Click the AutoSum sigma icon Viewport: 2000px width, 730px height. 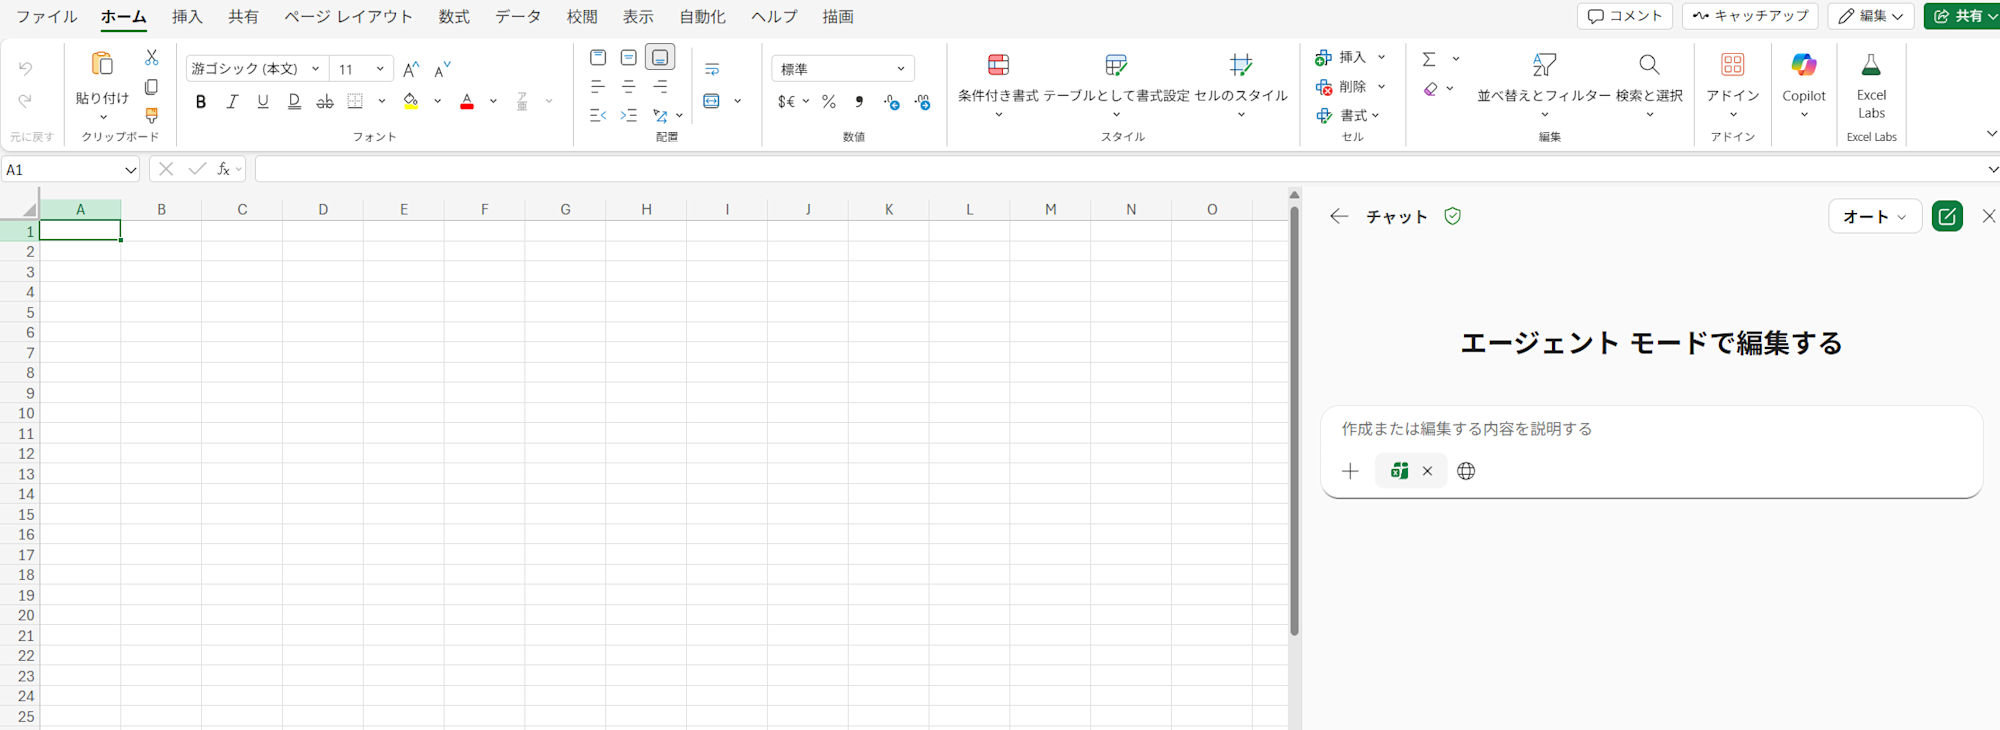pyautogui.click(x=1429, y=59)
